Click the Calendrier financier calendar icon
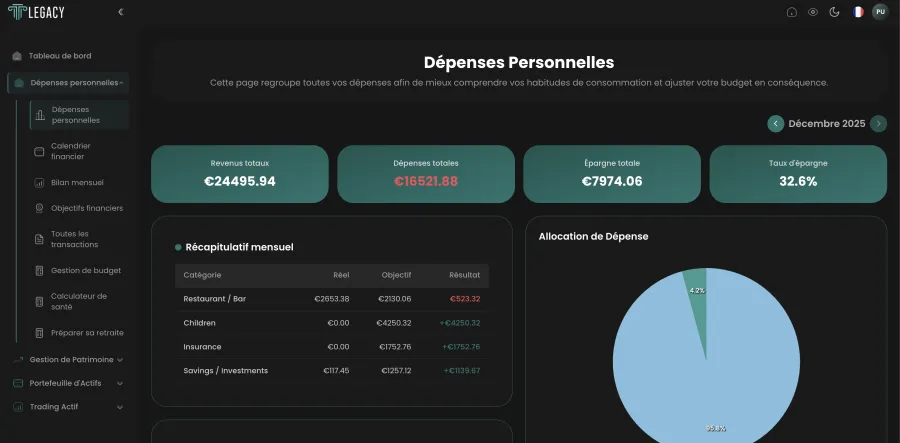Image resolution: width=900 pixels, height=443 pixels. 39,152
